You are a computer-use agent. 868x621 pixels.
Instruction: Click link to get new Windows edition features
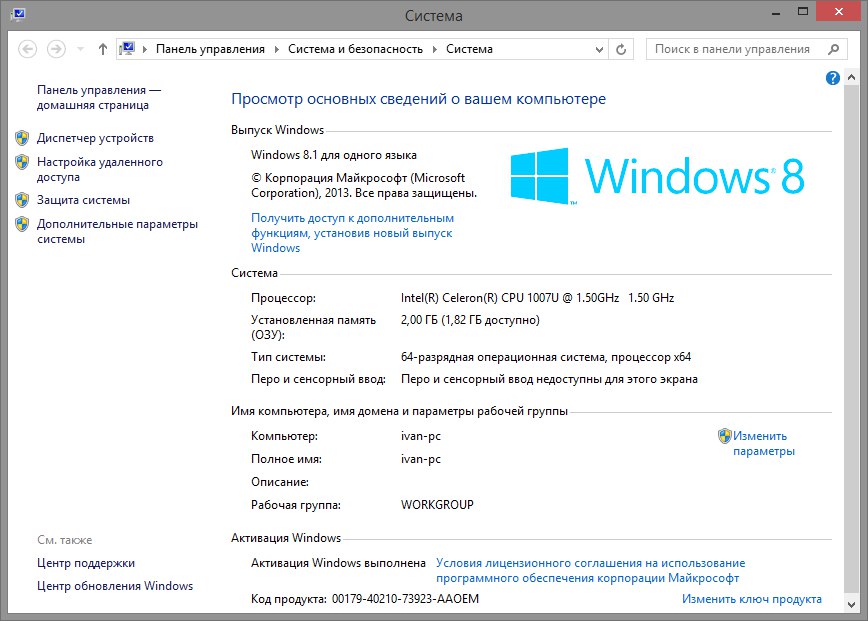tap(353, 233)
